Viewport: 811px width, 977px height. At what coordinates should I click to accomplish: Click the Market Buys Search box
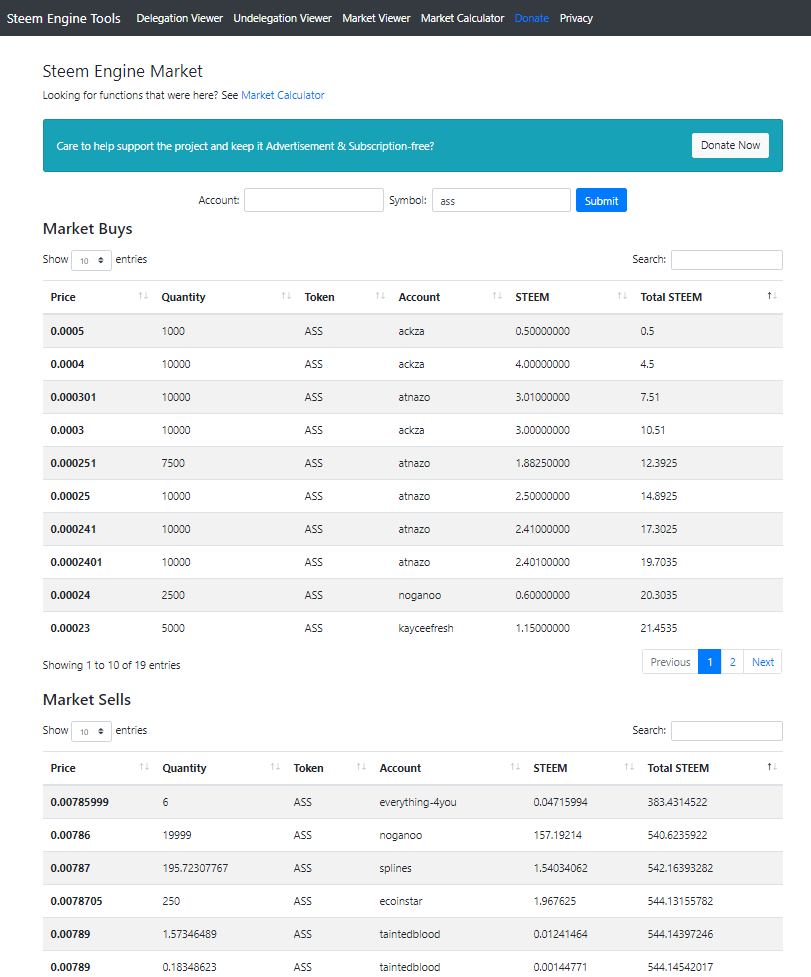(727, 260)
